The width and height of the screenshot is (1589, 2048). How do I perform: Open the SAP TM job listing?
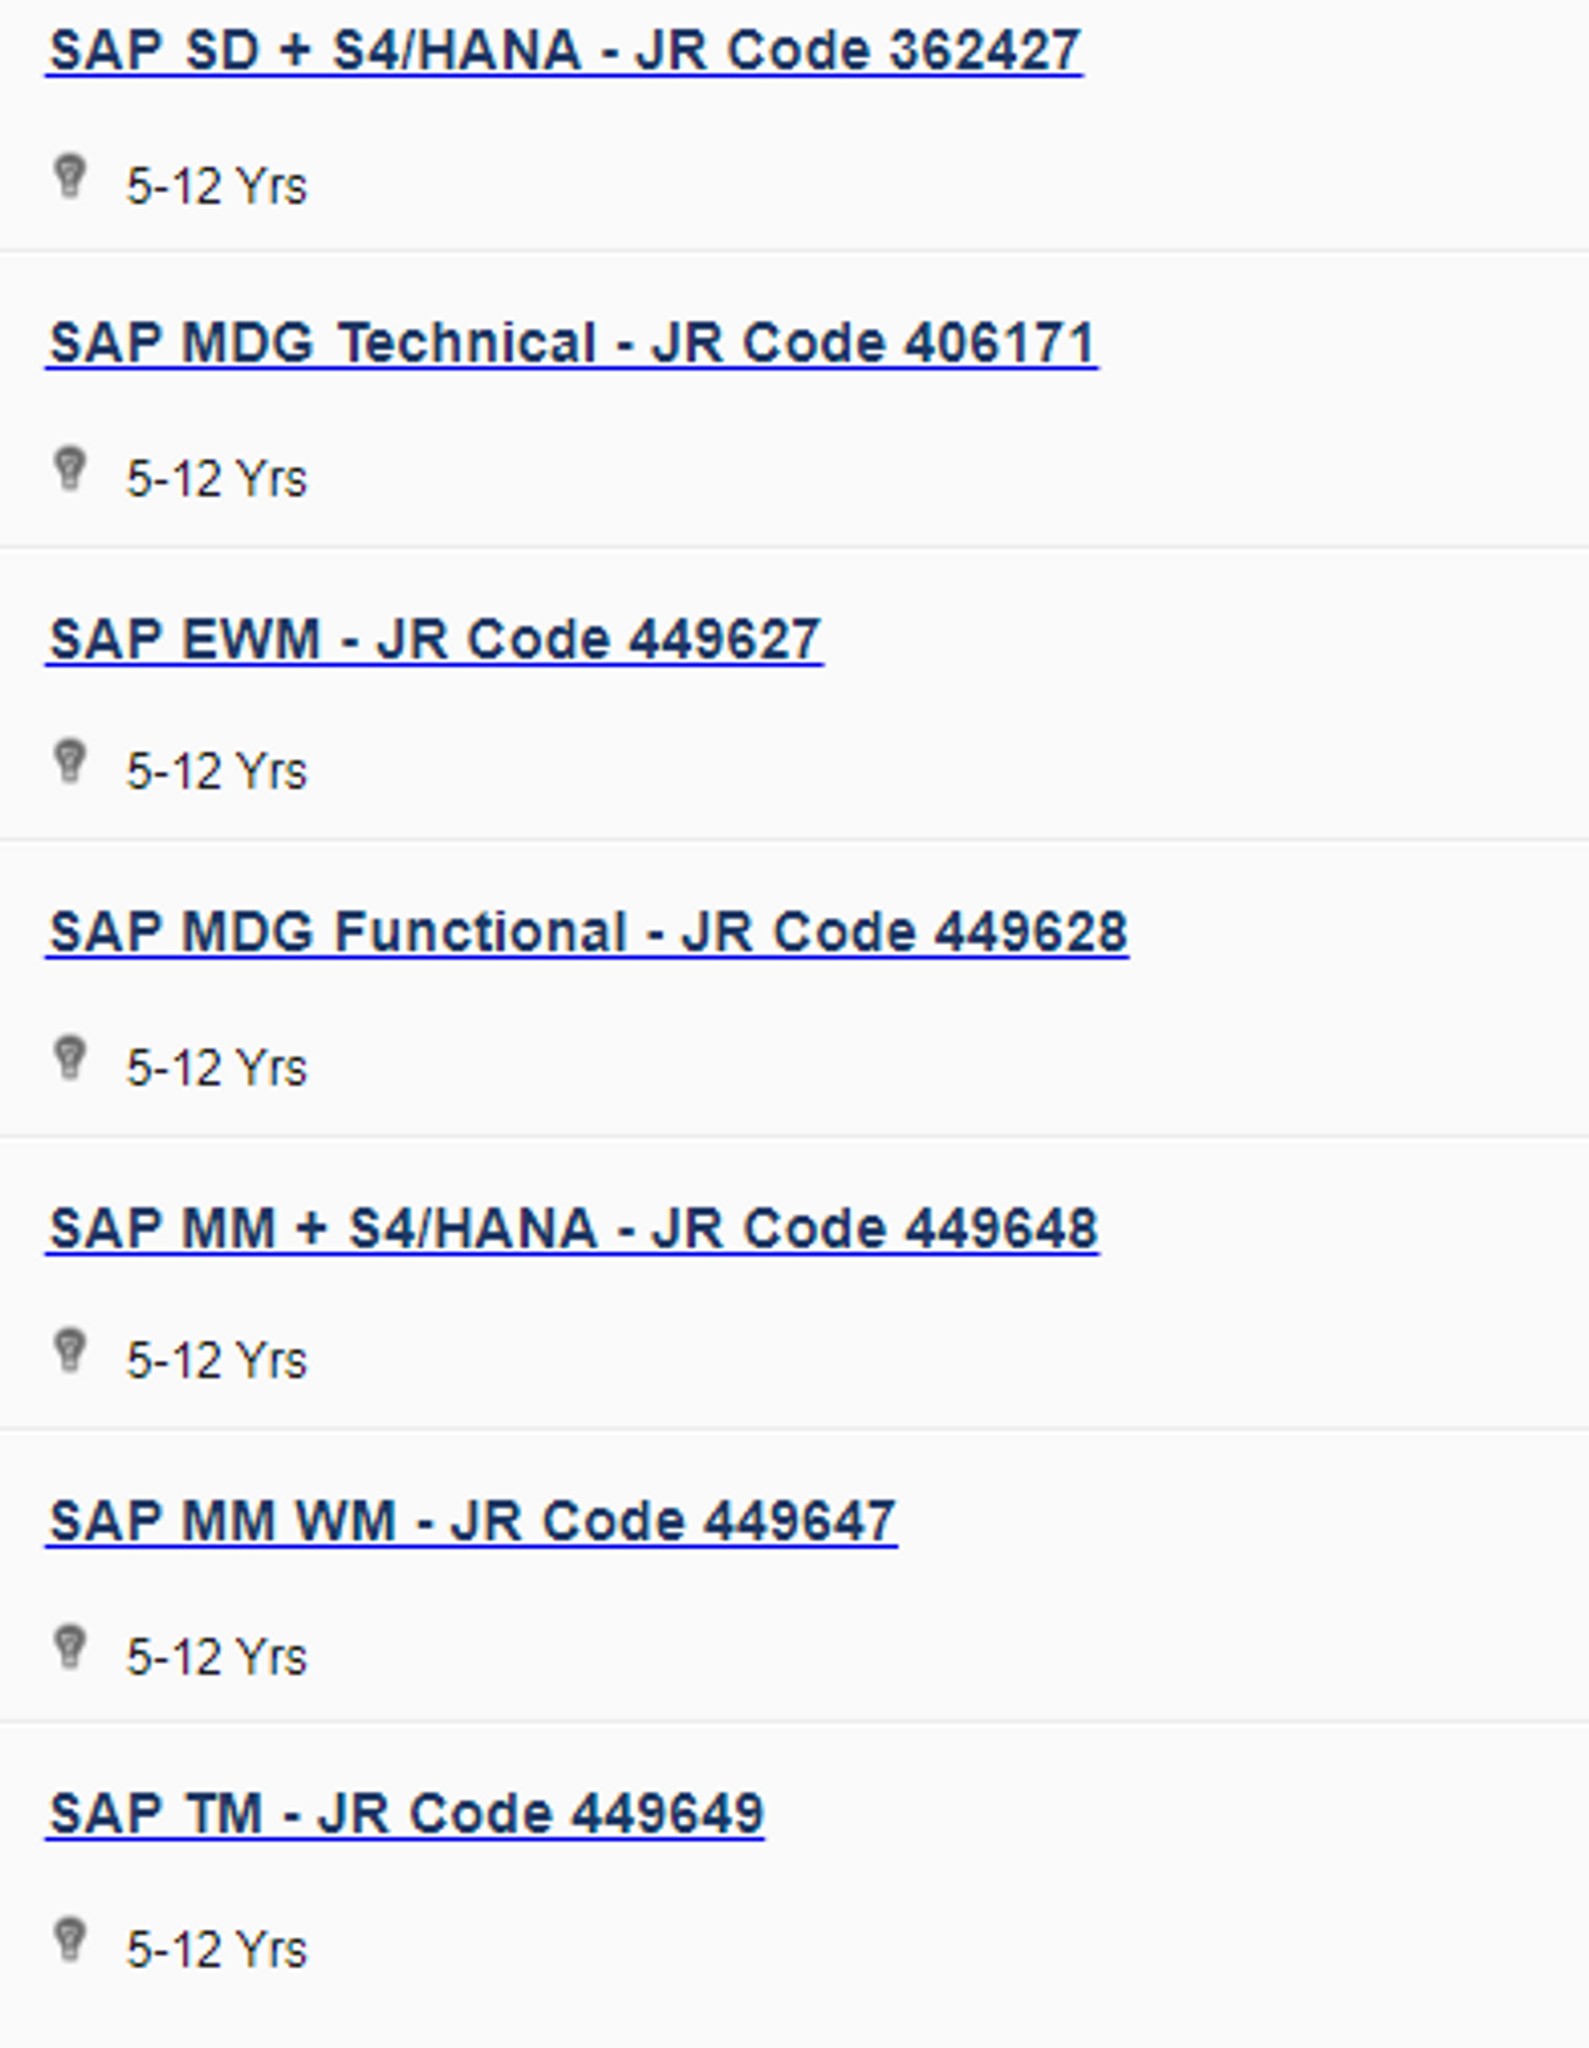[x=405, y=1813]
